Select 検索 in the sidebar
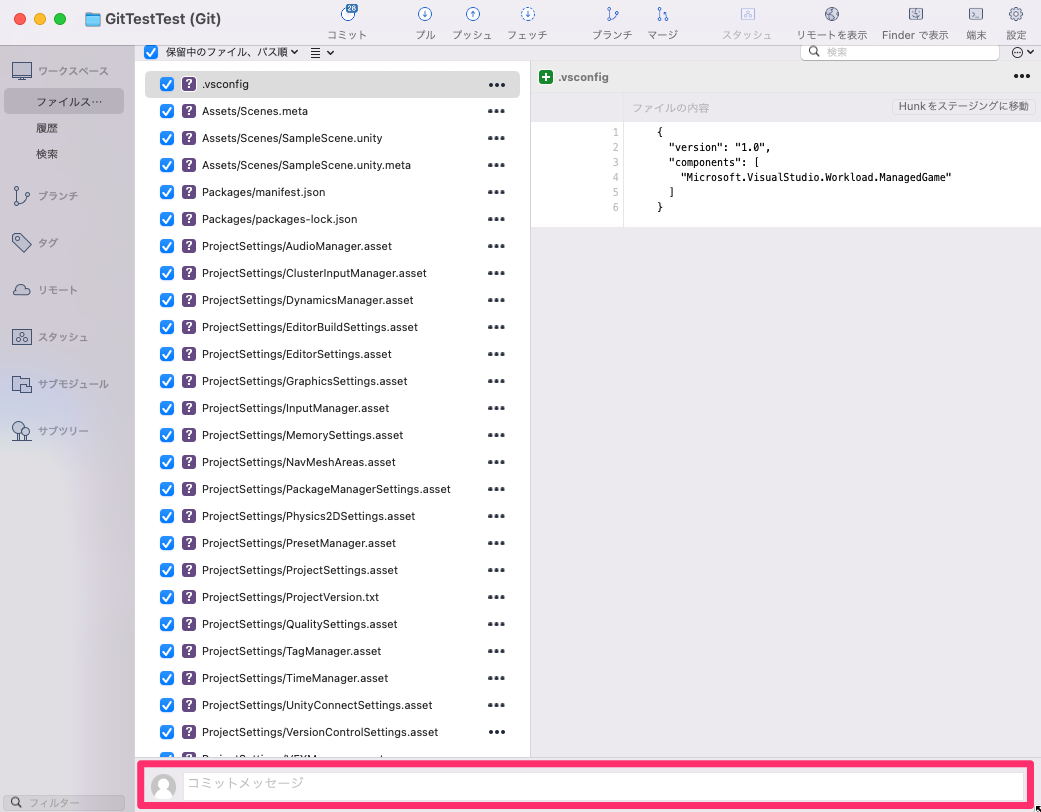This screenshot has width=1041, height=812. coord(47,154)
